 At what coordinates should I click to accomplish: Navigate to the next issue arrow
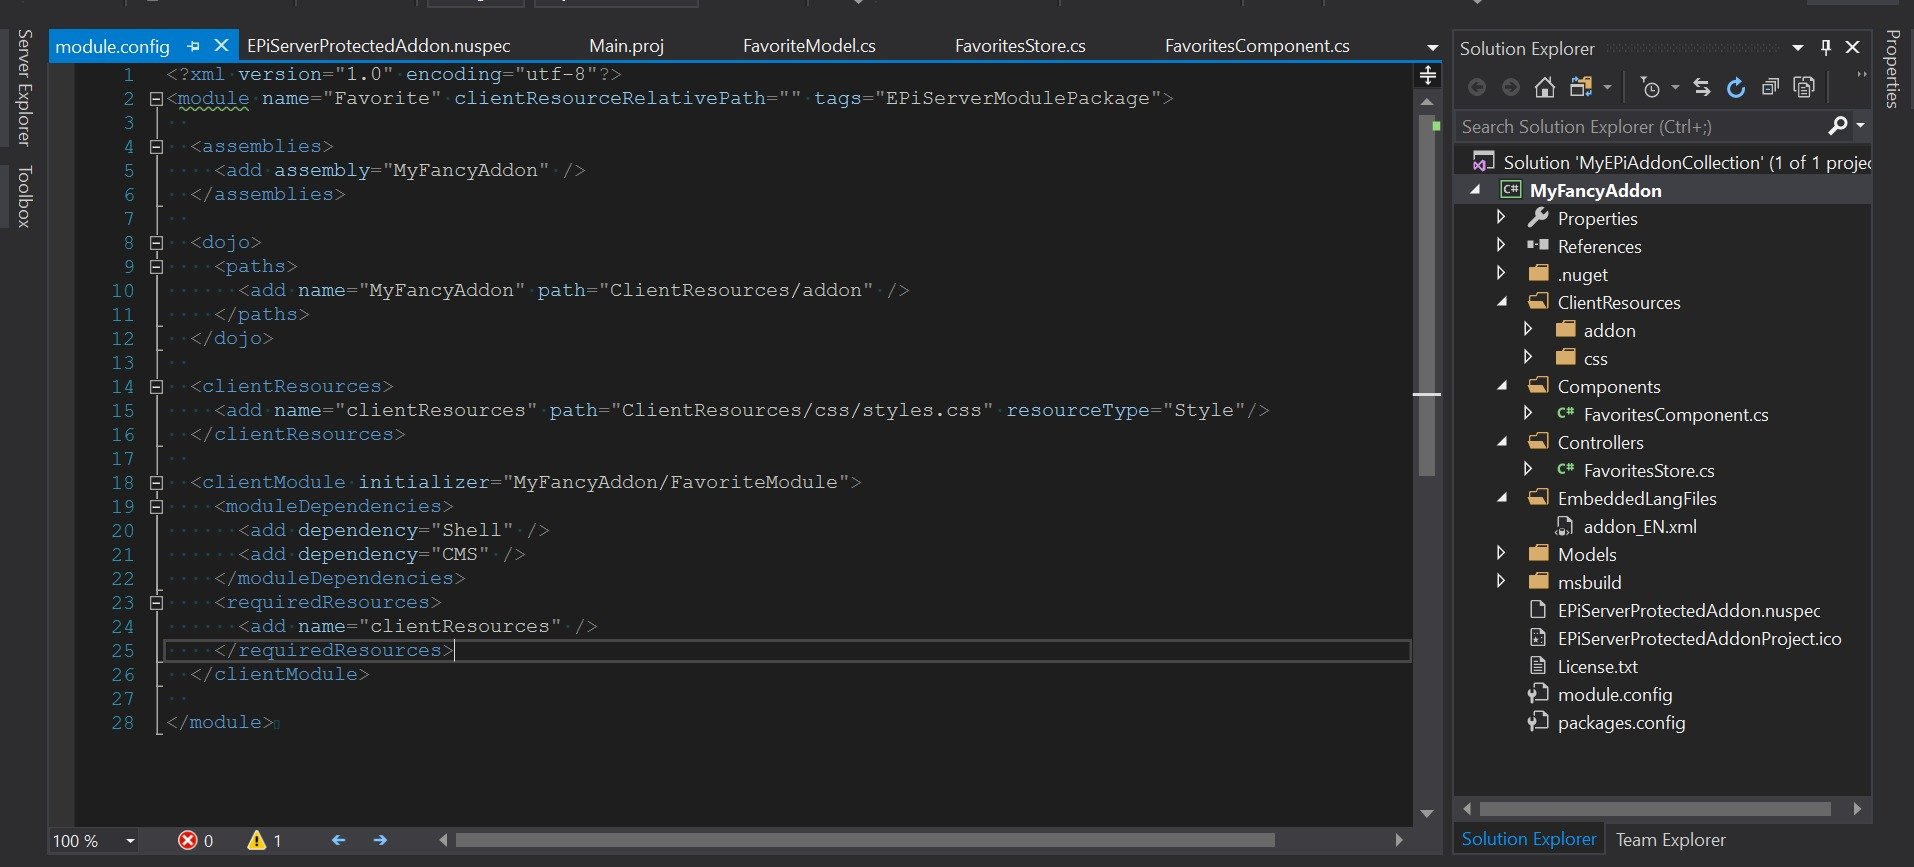click(x=380, y=841)
